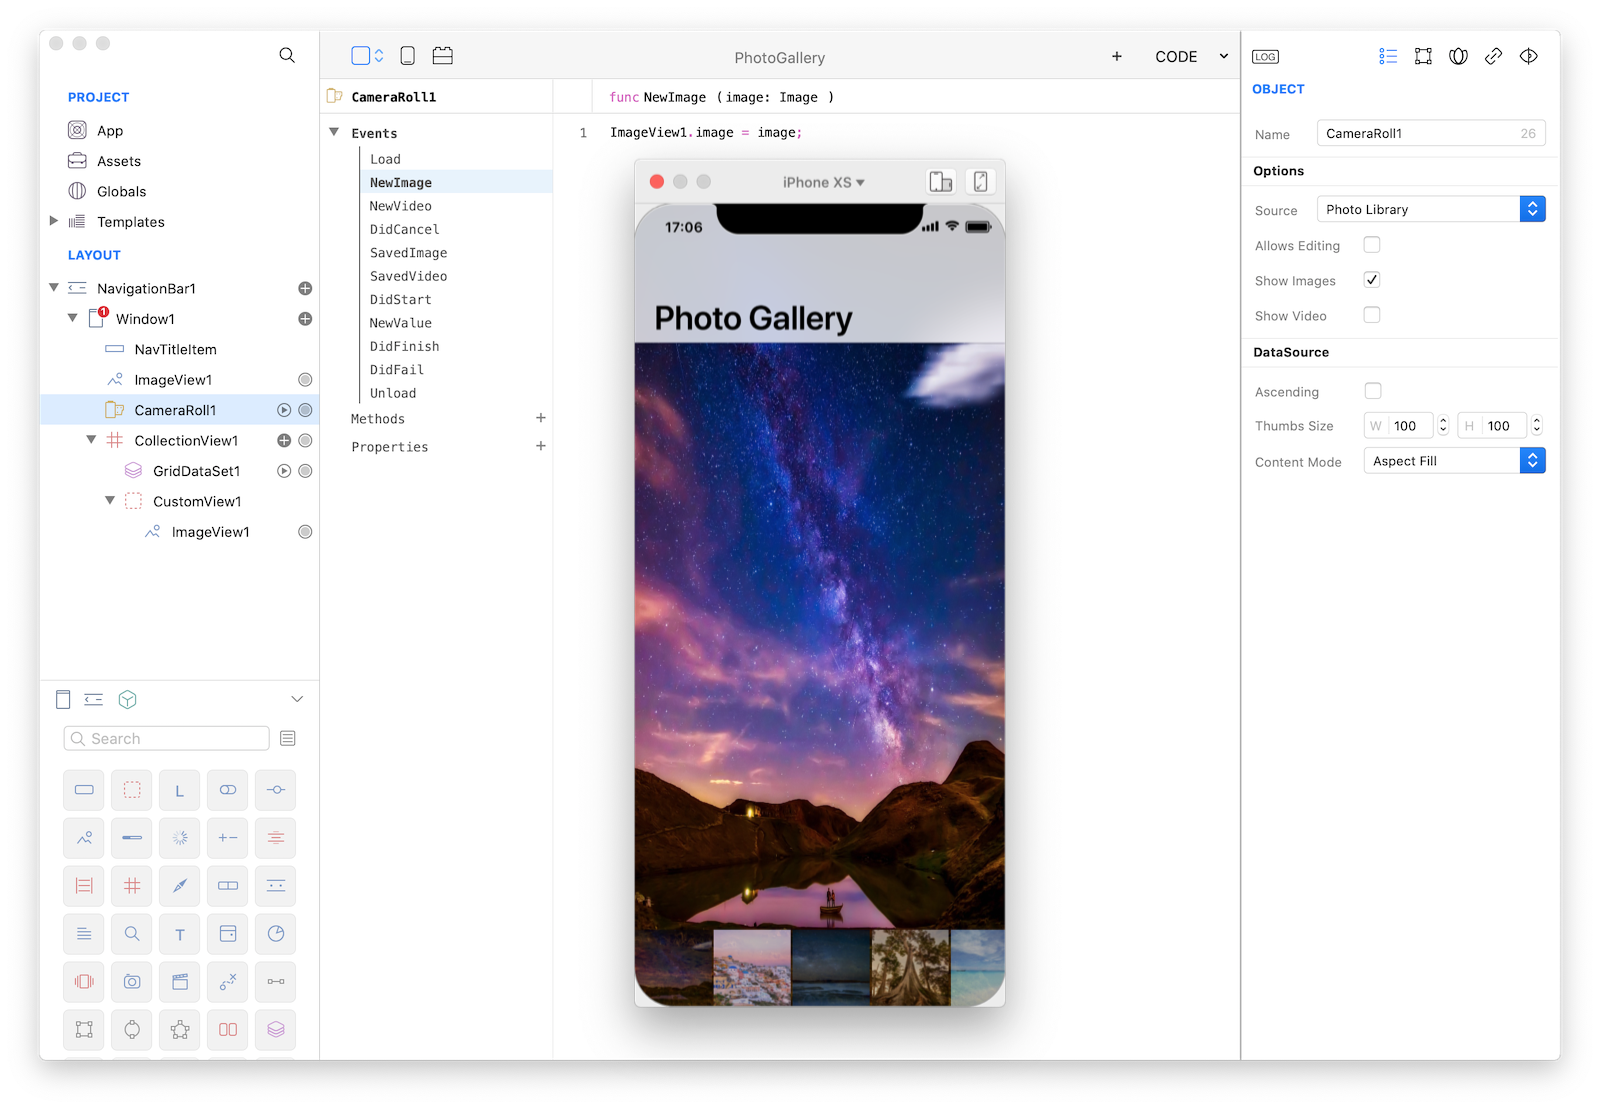Open the LOG panel icon
This screenshot has width=1600, height=1109.
1265,57
